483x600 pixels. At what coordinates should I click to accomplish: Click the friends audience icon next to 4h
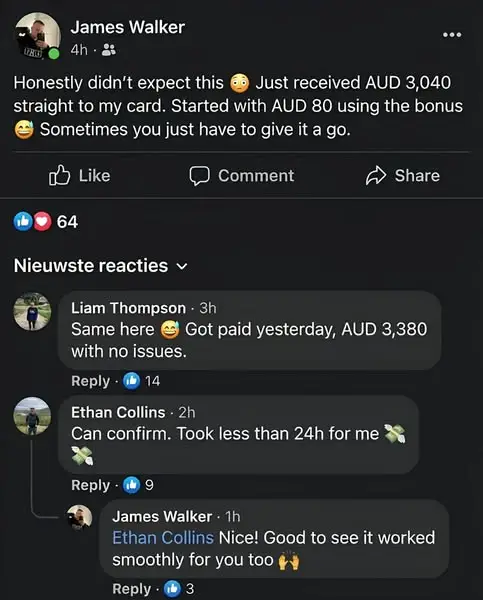(109, 50)
